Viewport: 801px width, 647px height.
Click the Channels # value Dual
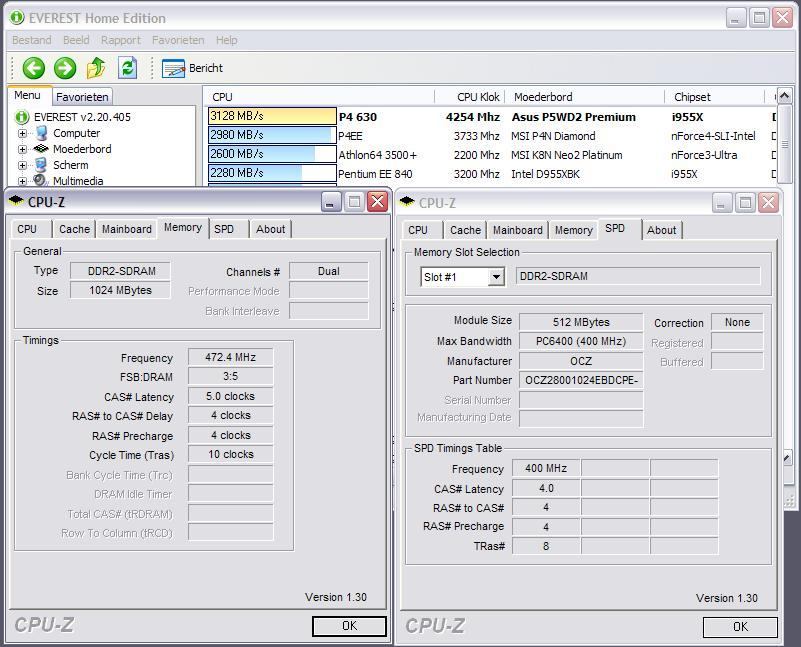click(329, 271)
